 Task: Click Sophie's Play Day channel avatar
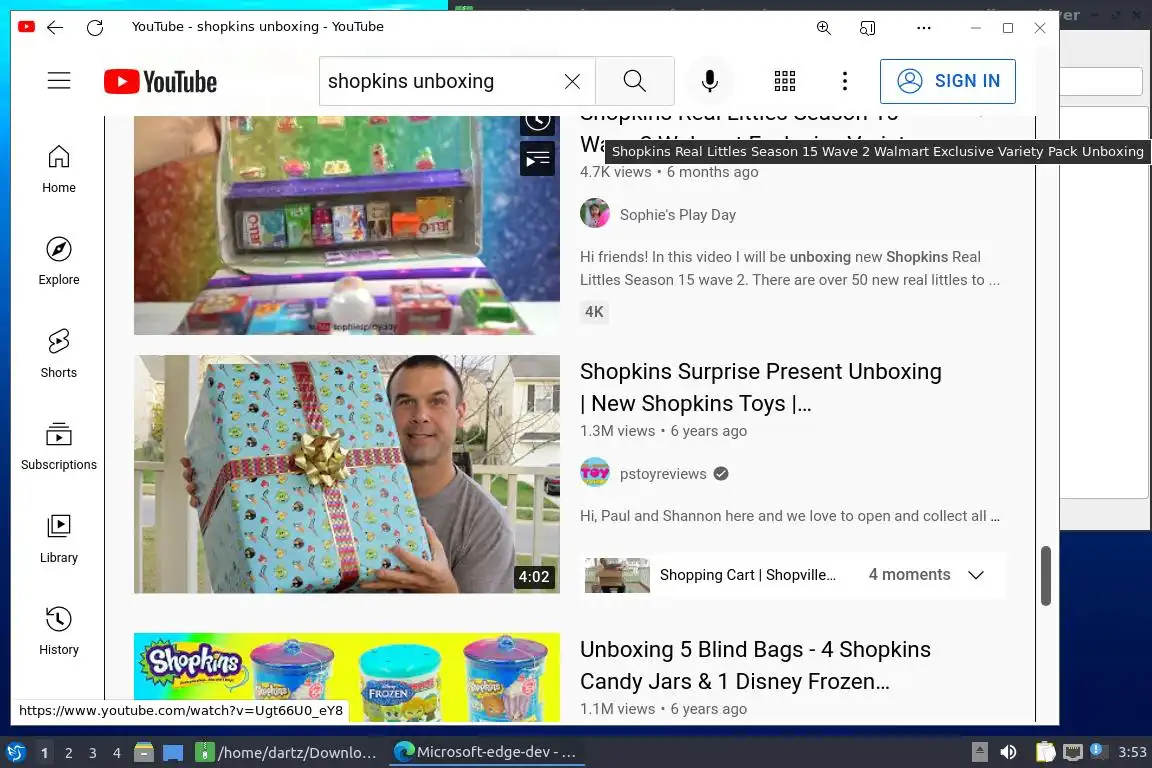(594, 213)
